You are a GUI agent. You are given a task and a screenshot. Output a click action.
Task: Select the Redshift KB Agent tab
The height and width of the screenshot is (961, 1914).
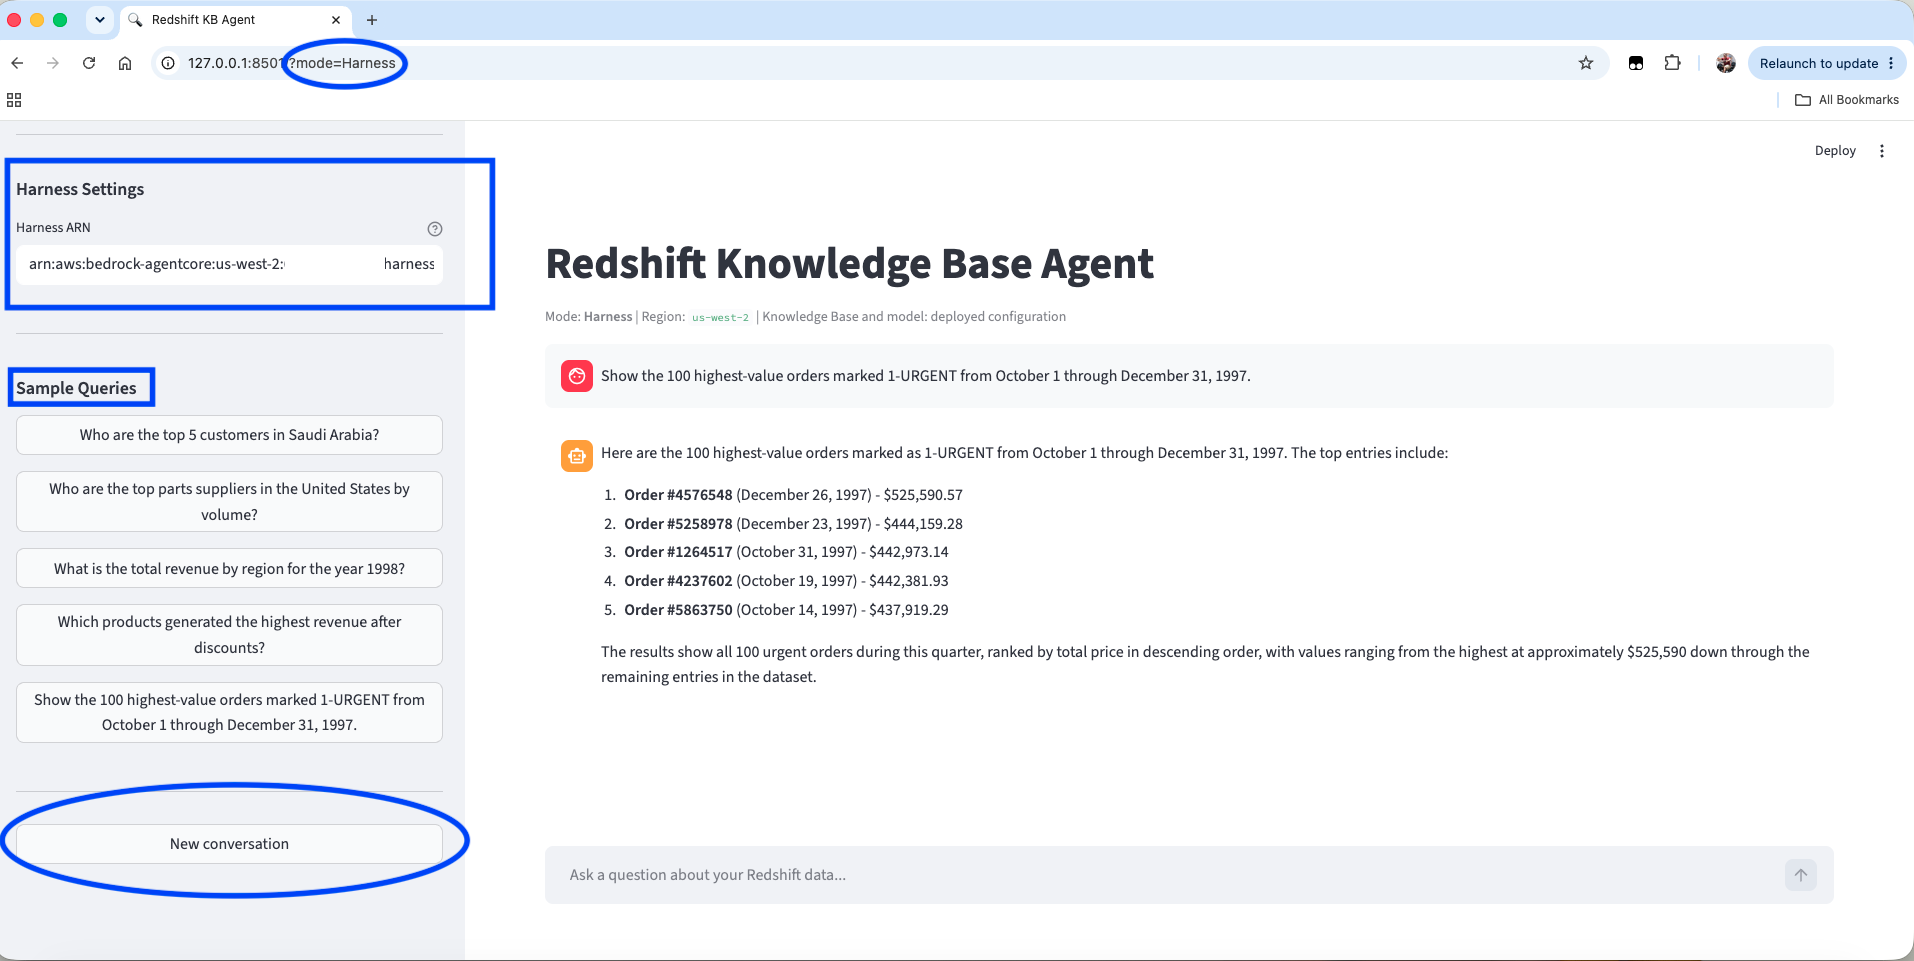click(236, 20)
